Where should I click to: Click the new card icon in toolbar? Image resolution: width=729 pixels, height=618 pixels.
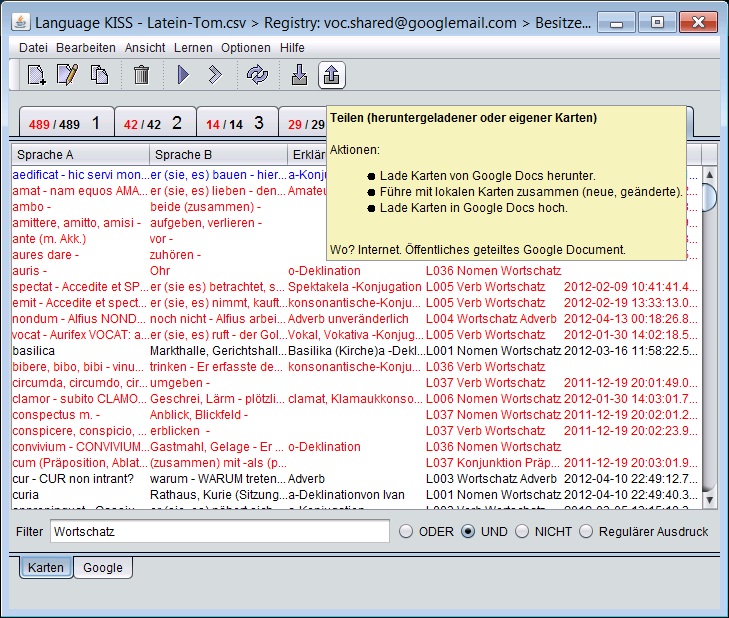tap(36, 75)
